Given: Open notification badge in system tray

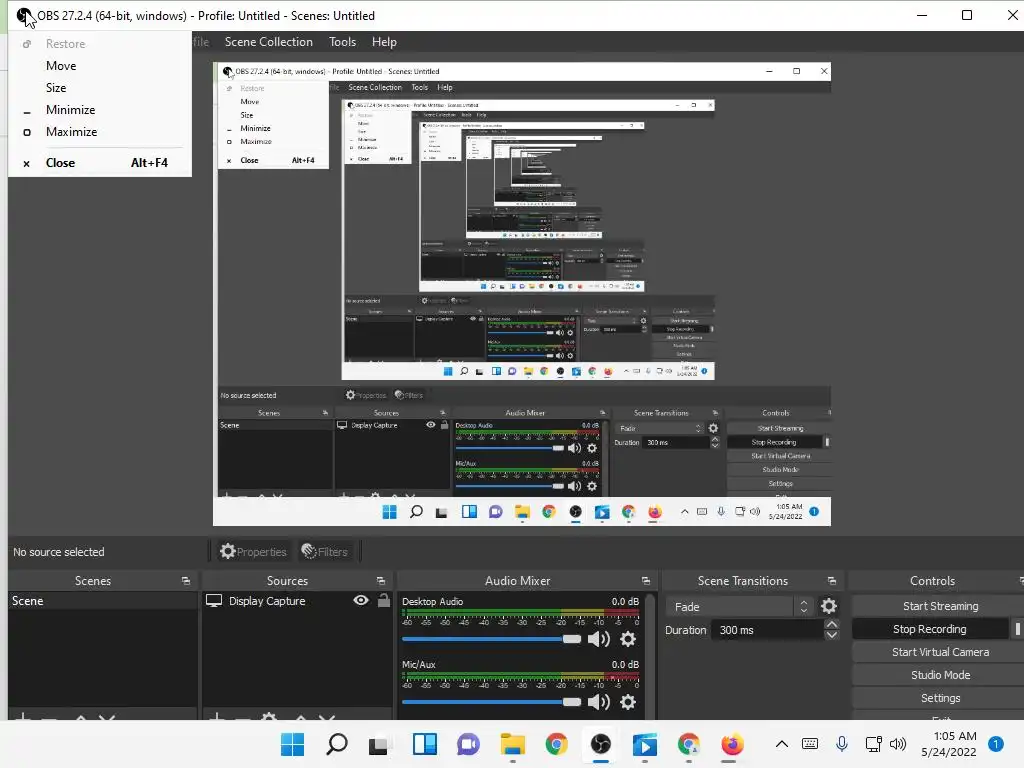Looking at the screenshot, I should coord(995,744).
